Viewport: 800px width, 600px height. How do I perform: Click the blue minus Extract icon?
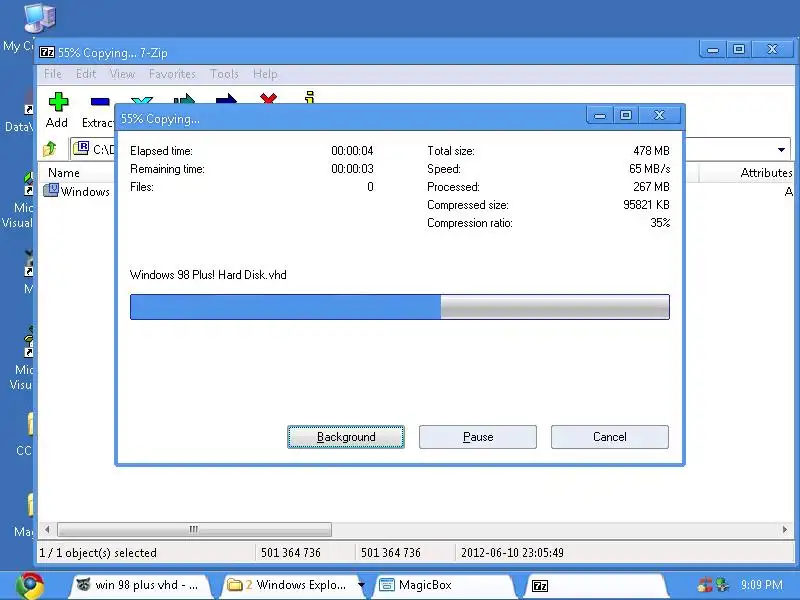pyautogui.click(x=100, y=102)
